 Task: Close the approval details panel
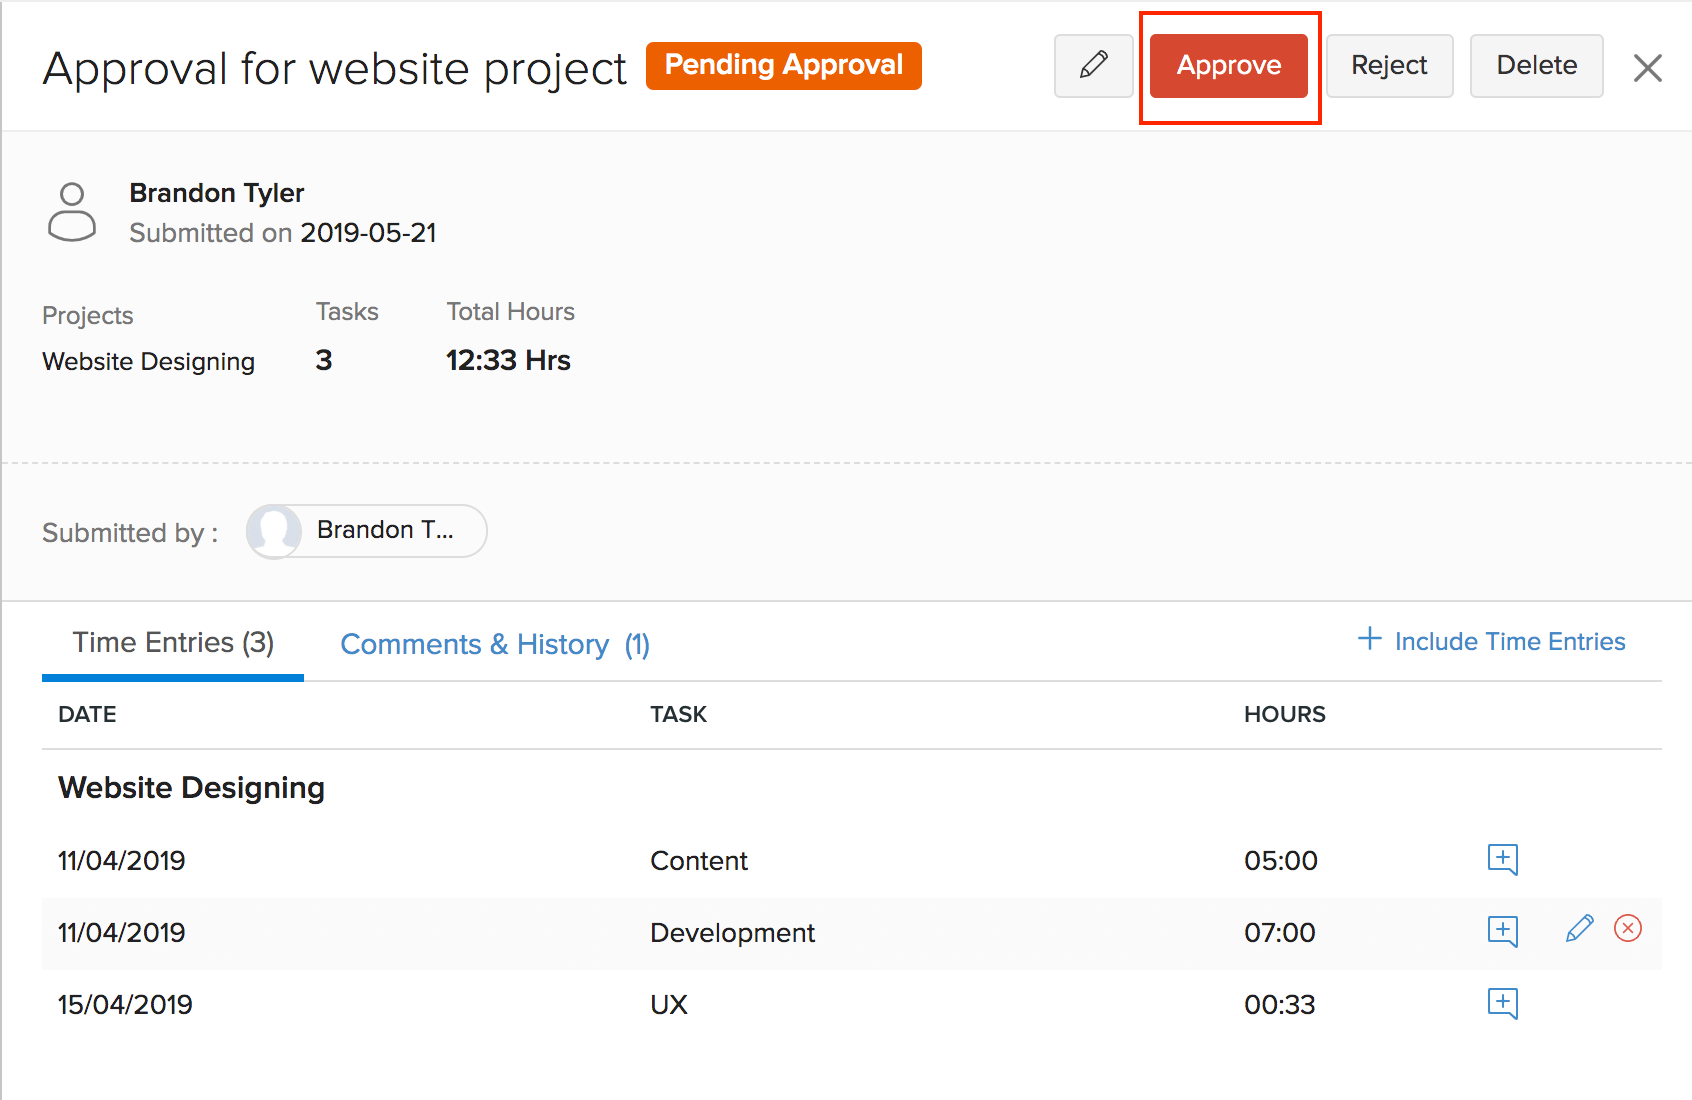1647,68
